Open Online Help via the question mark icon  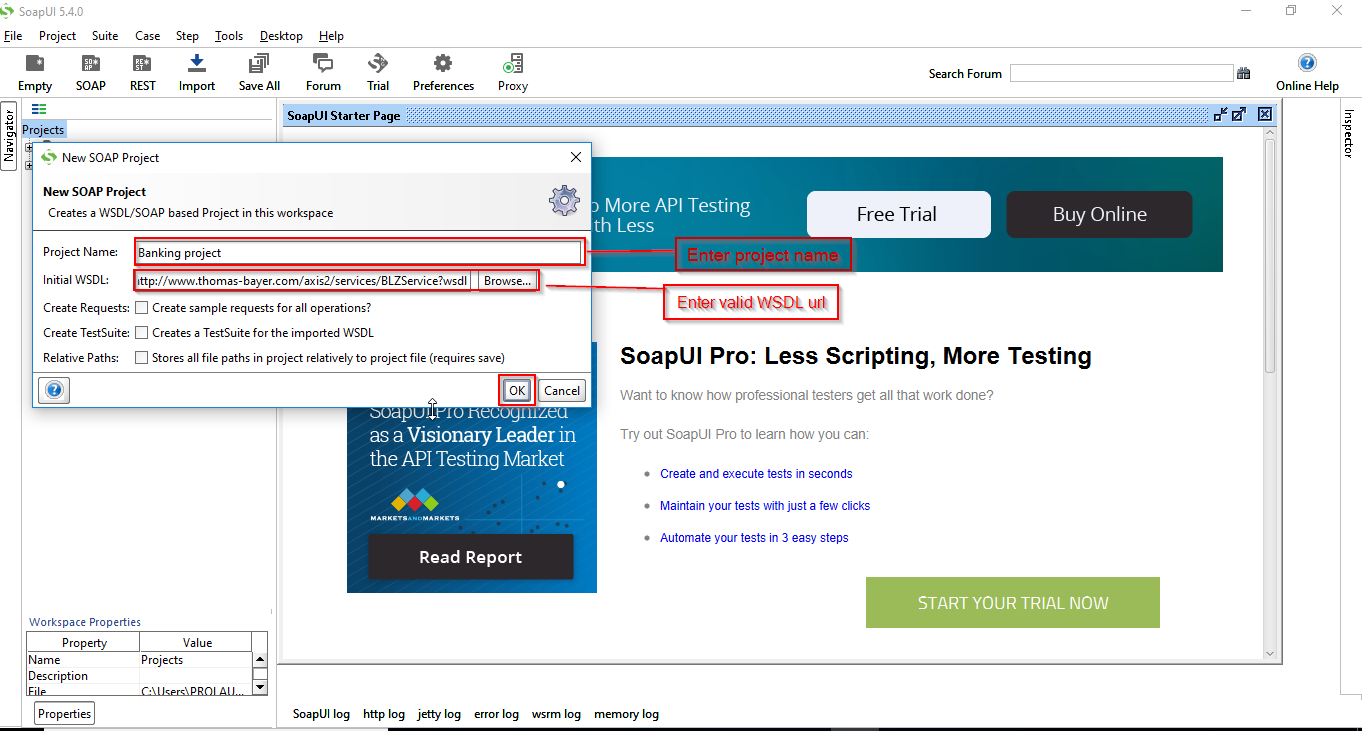(x=1306, y=62)
